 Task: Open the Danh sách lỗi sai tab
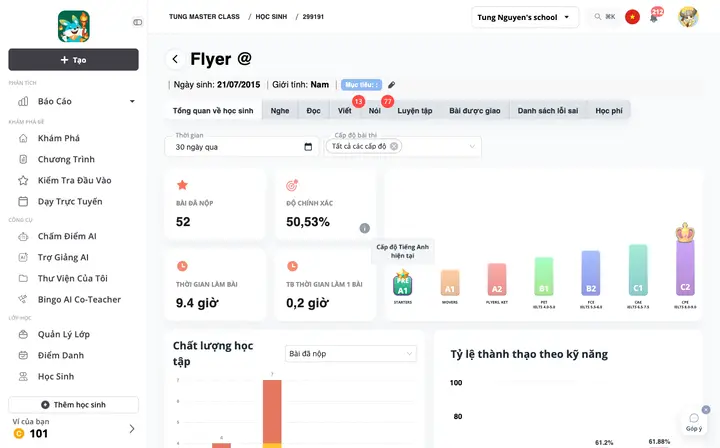[548, 111]
